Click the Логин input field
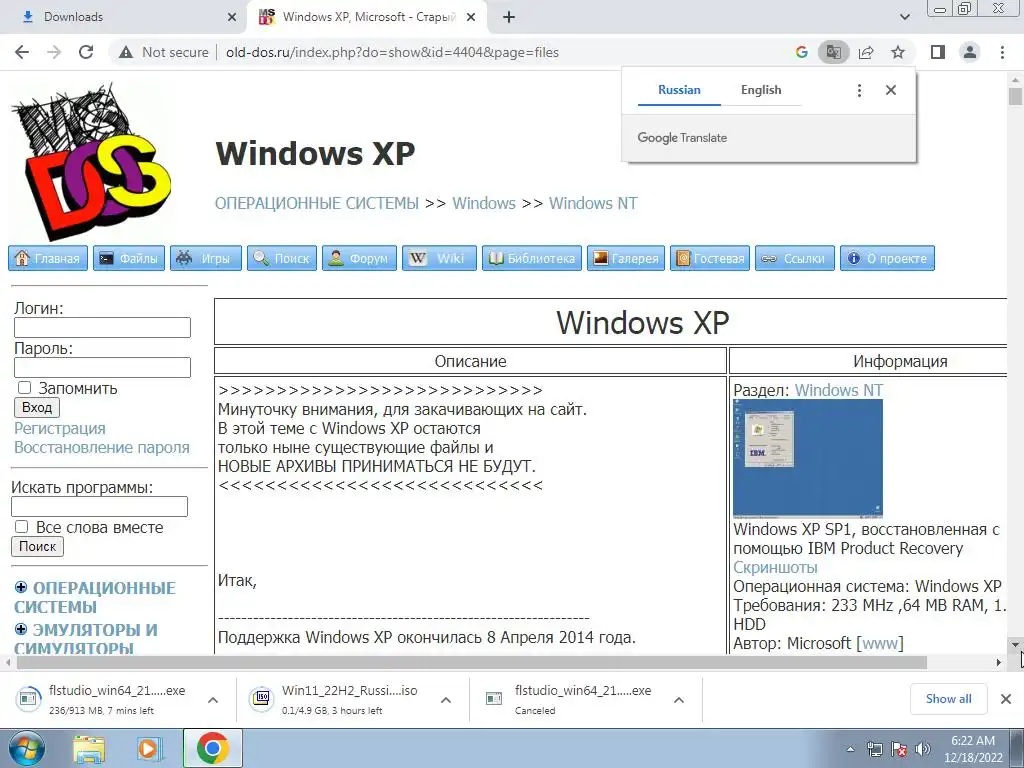1024x768 pixels. (103, 327)
